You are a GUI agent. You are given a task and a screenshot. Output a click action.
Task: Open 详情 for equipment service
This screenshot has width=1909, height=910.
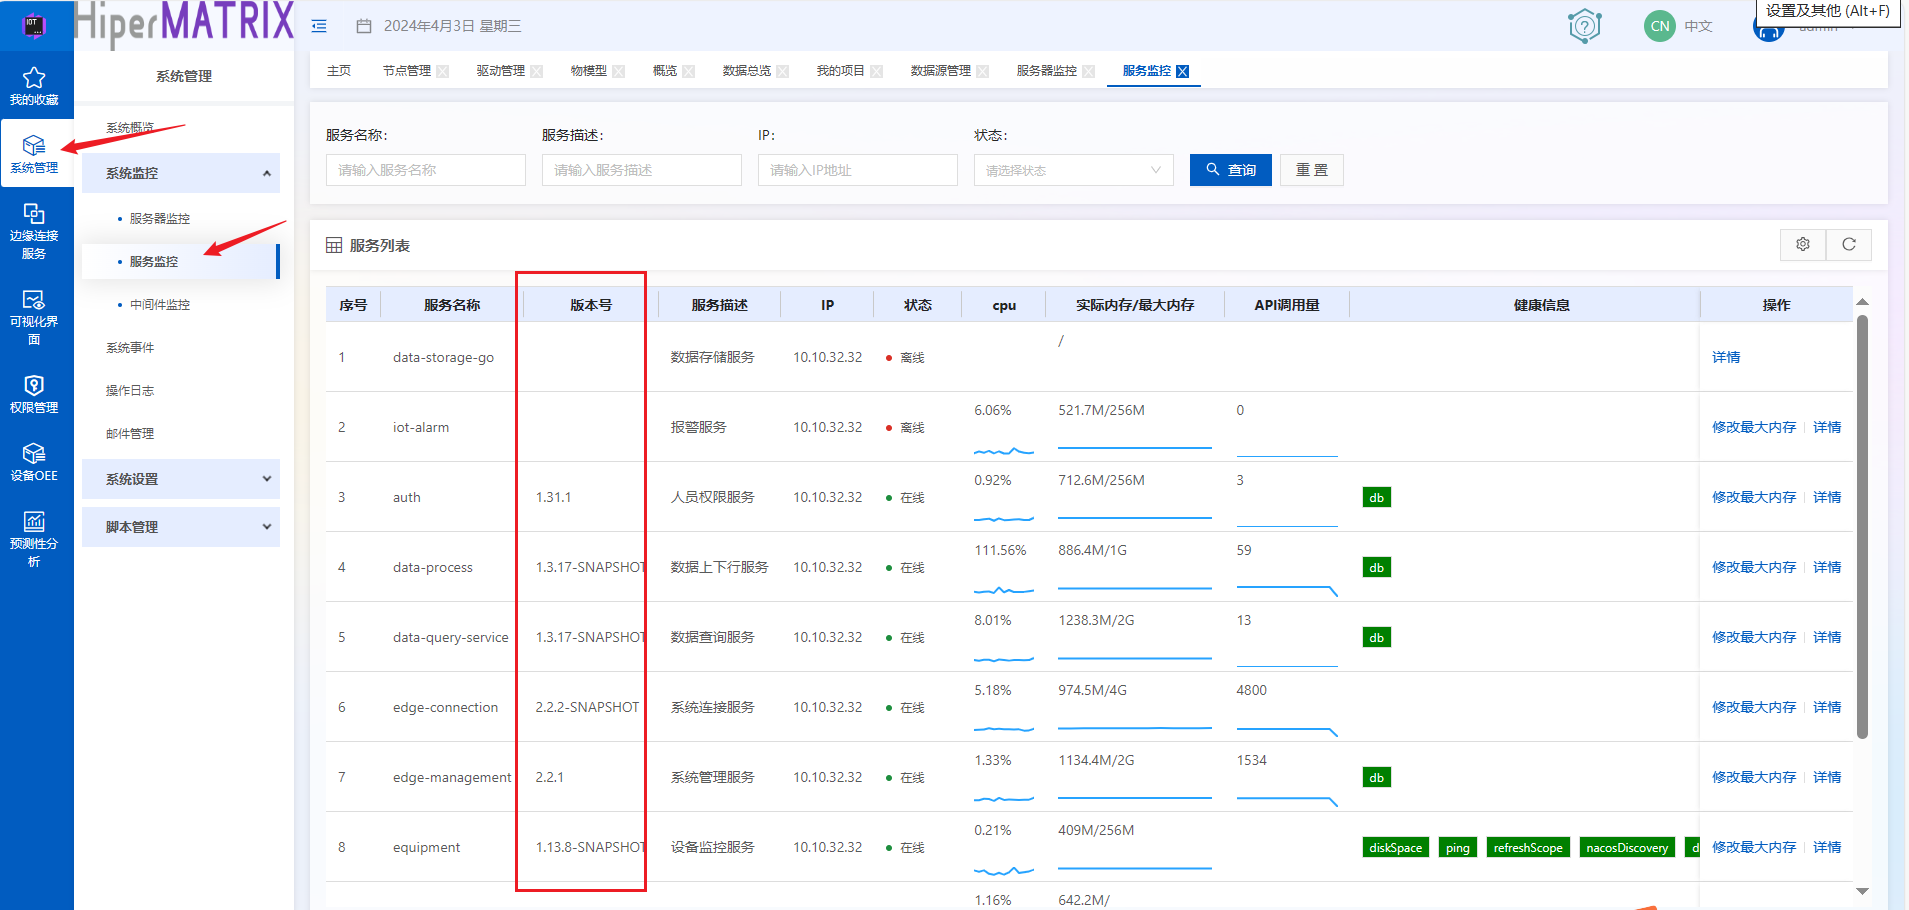pyautogui.click(x=1827, y=847)
